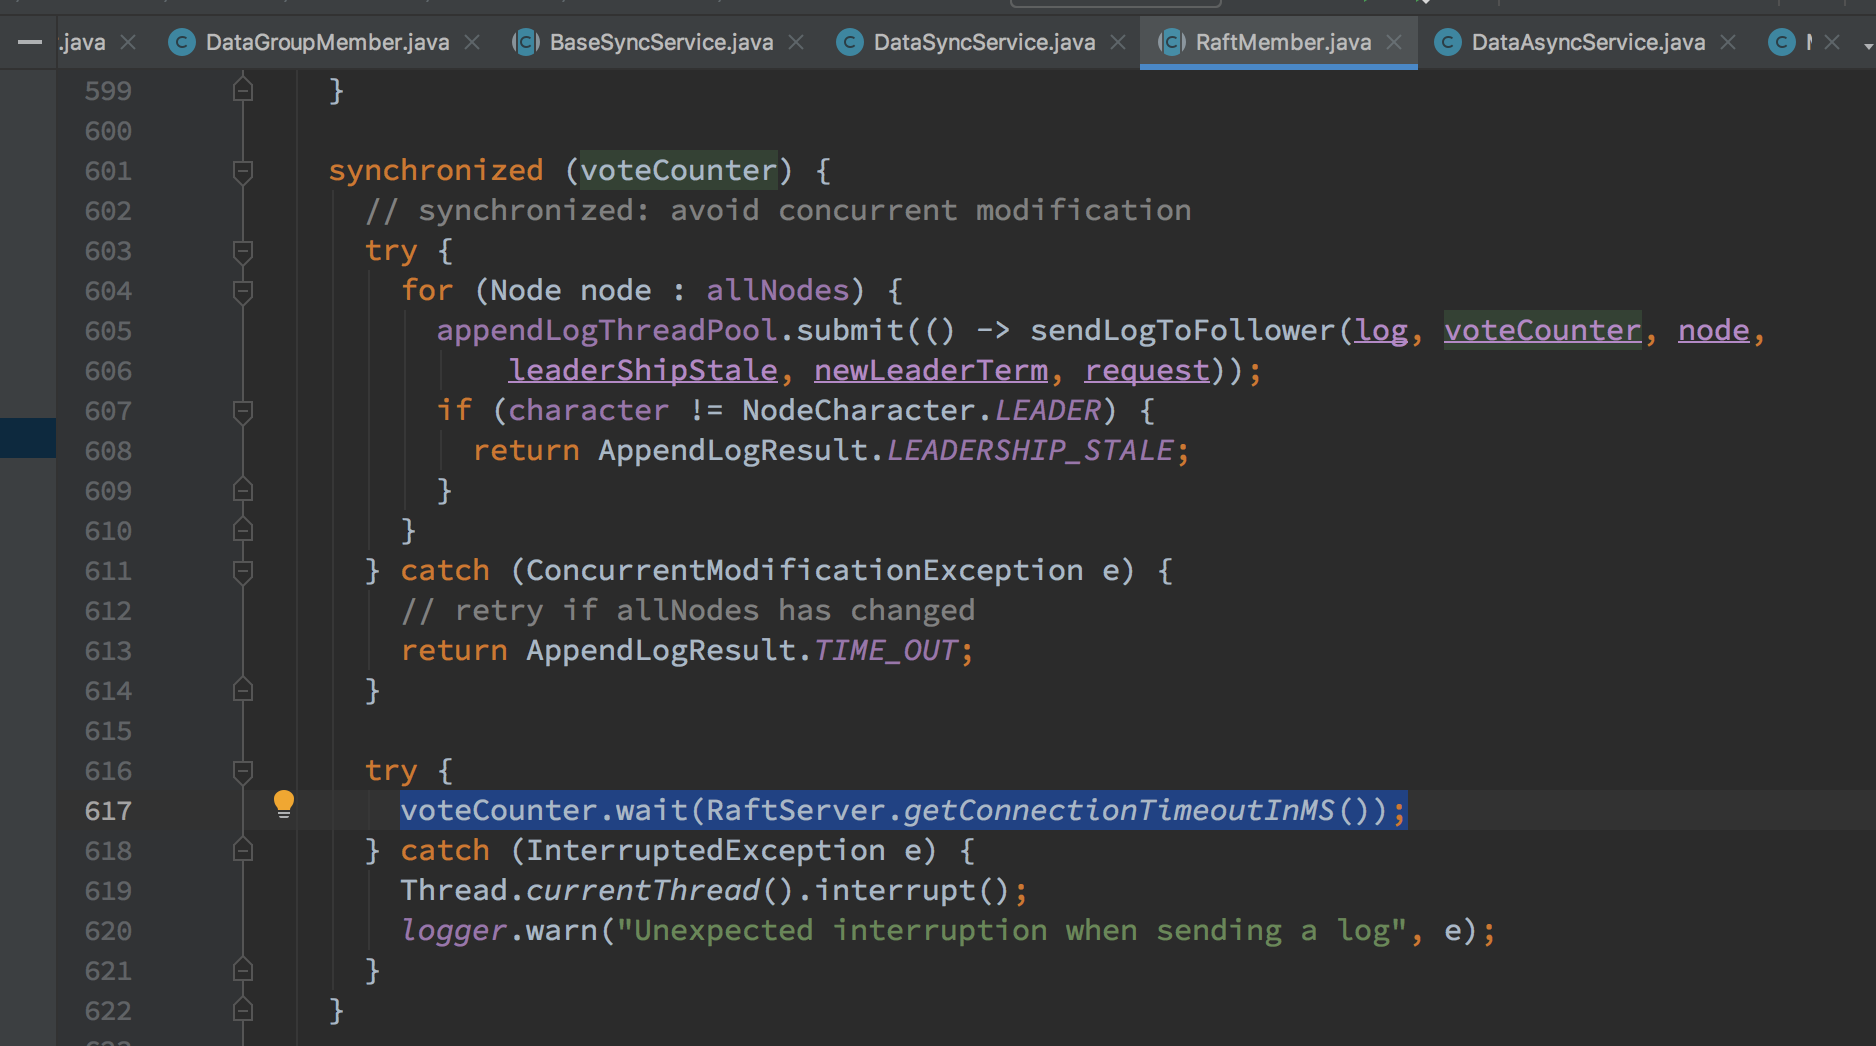Fold the if block at line 607
This screenshot has height=1046, width=1876.
[x=243, y=411]
